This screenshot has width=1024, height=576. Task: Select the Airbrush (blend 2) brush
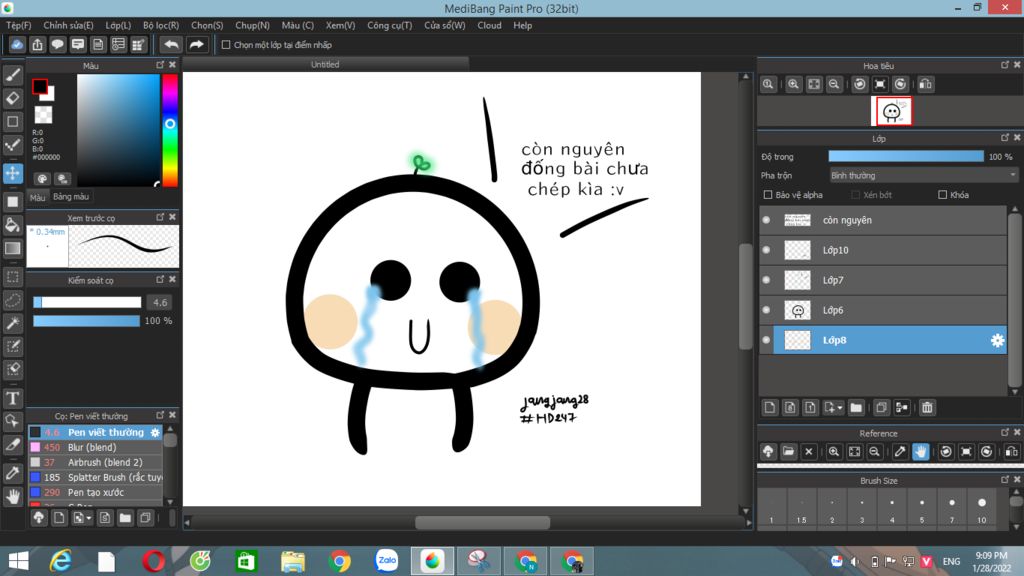(x=95, y=462)
